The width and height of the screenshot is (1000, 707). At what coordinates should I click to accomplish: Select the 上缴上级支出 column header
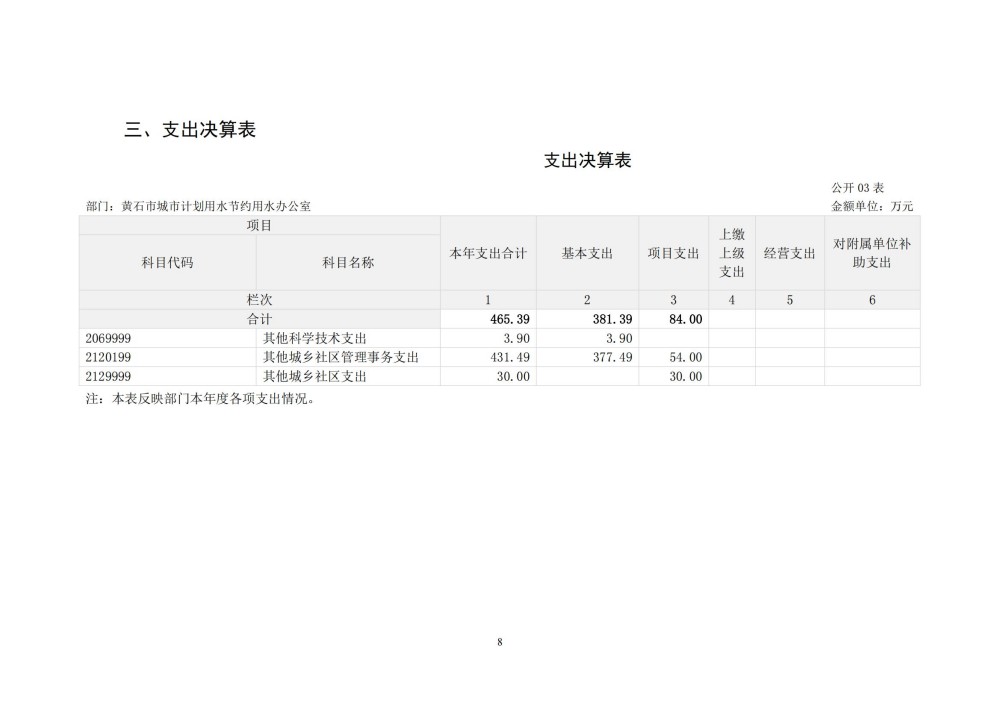(732, 253)
